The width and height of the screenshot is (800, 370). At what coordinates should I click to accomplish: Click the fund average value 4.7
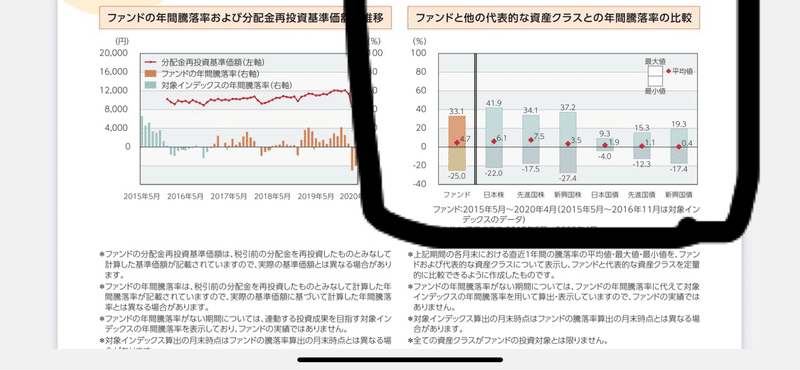click(465, 139)
